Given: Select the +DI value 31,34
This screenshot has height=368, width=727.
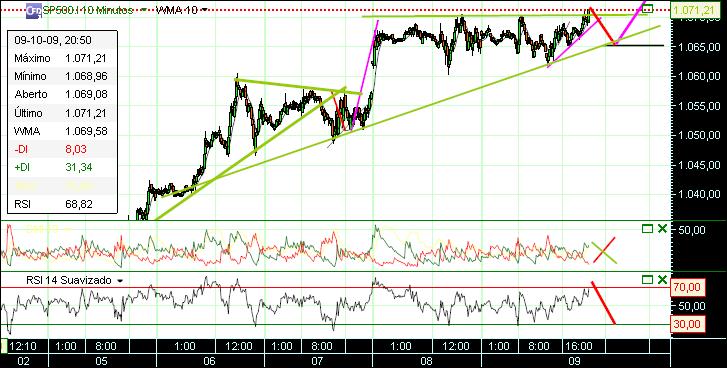Looking at the screenshot, I should tap(78, 167).
